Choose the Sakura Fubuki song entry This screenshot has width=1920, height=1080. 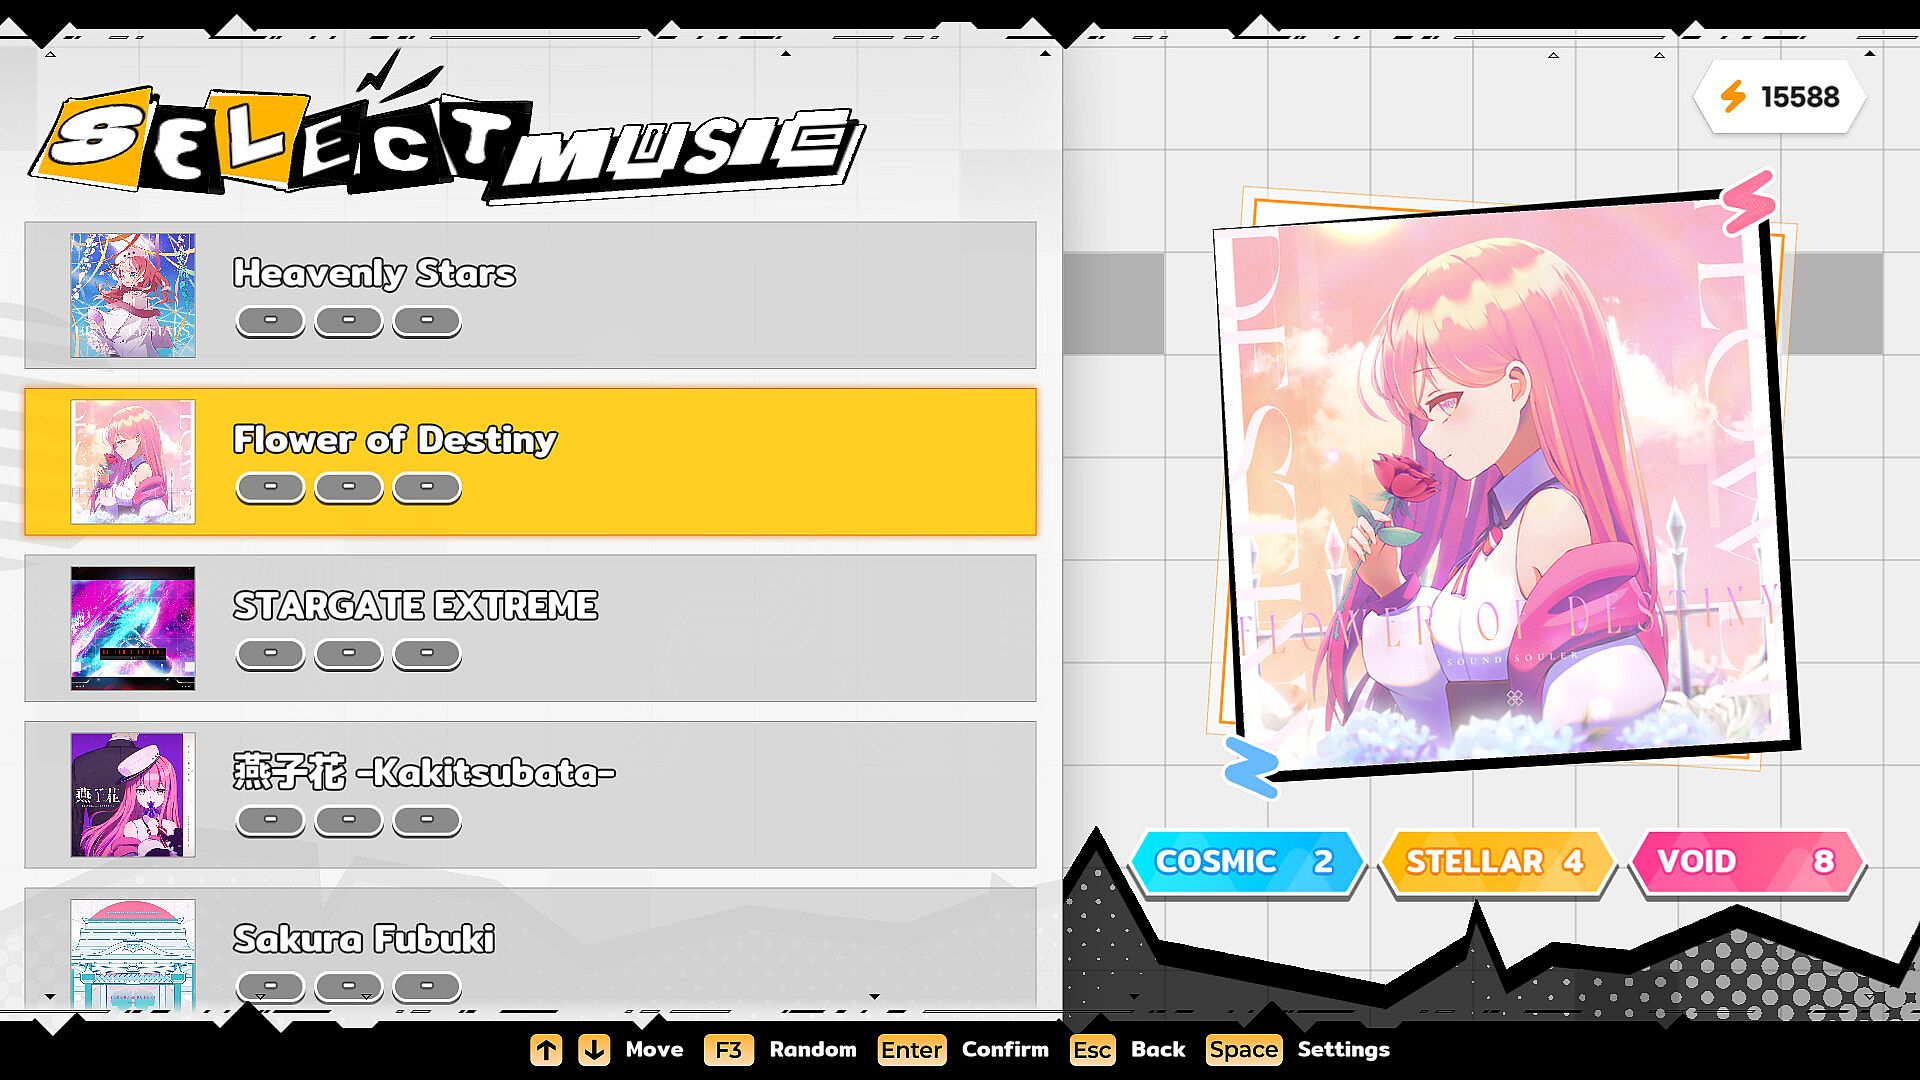(x=531, y=950)
